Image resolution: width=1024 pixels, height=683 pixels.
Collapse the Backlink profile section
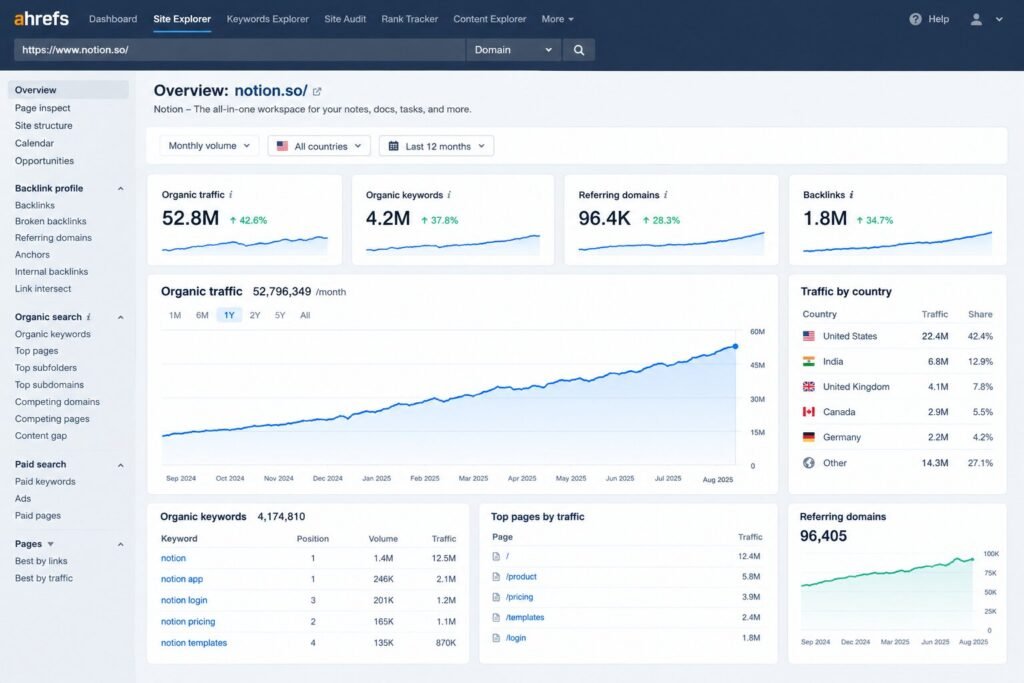(x=120, y=189)
